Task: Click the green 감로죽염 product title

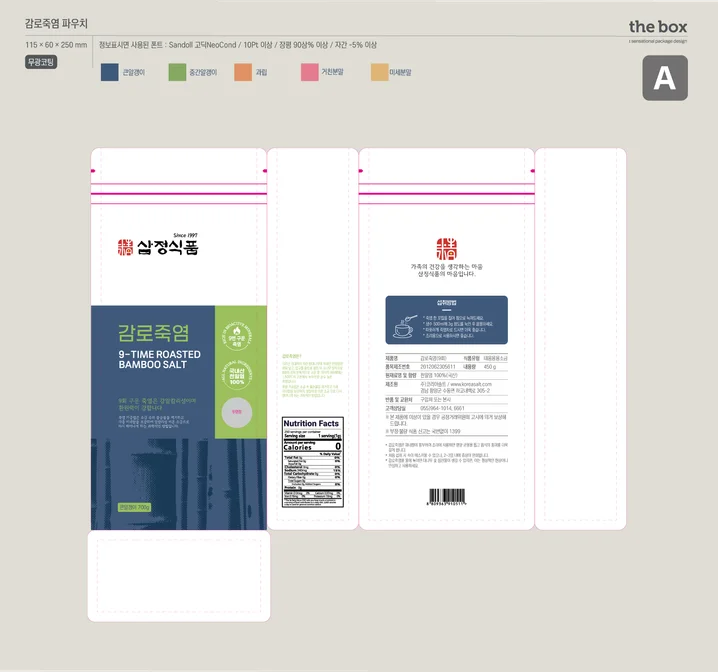Action: (153, 333)
